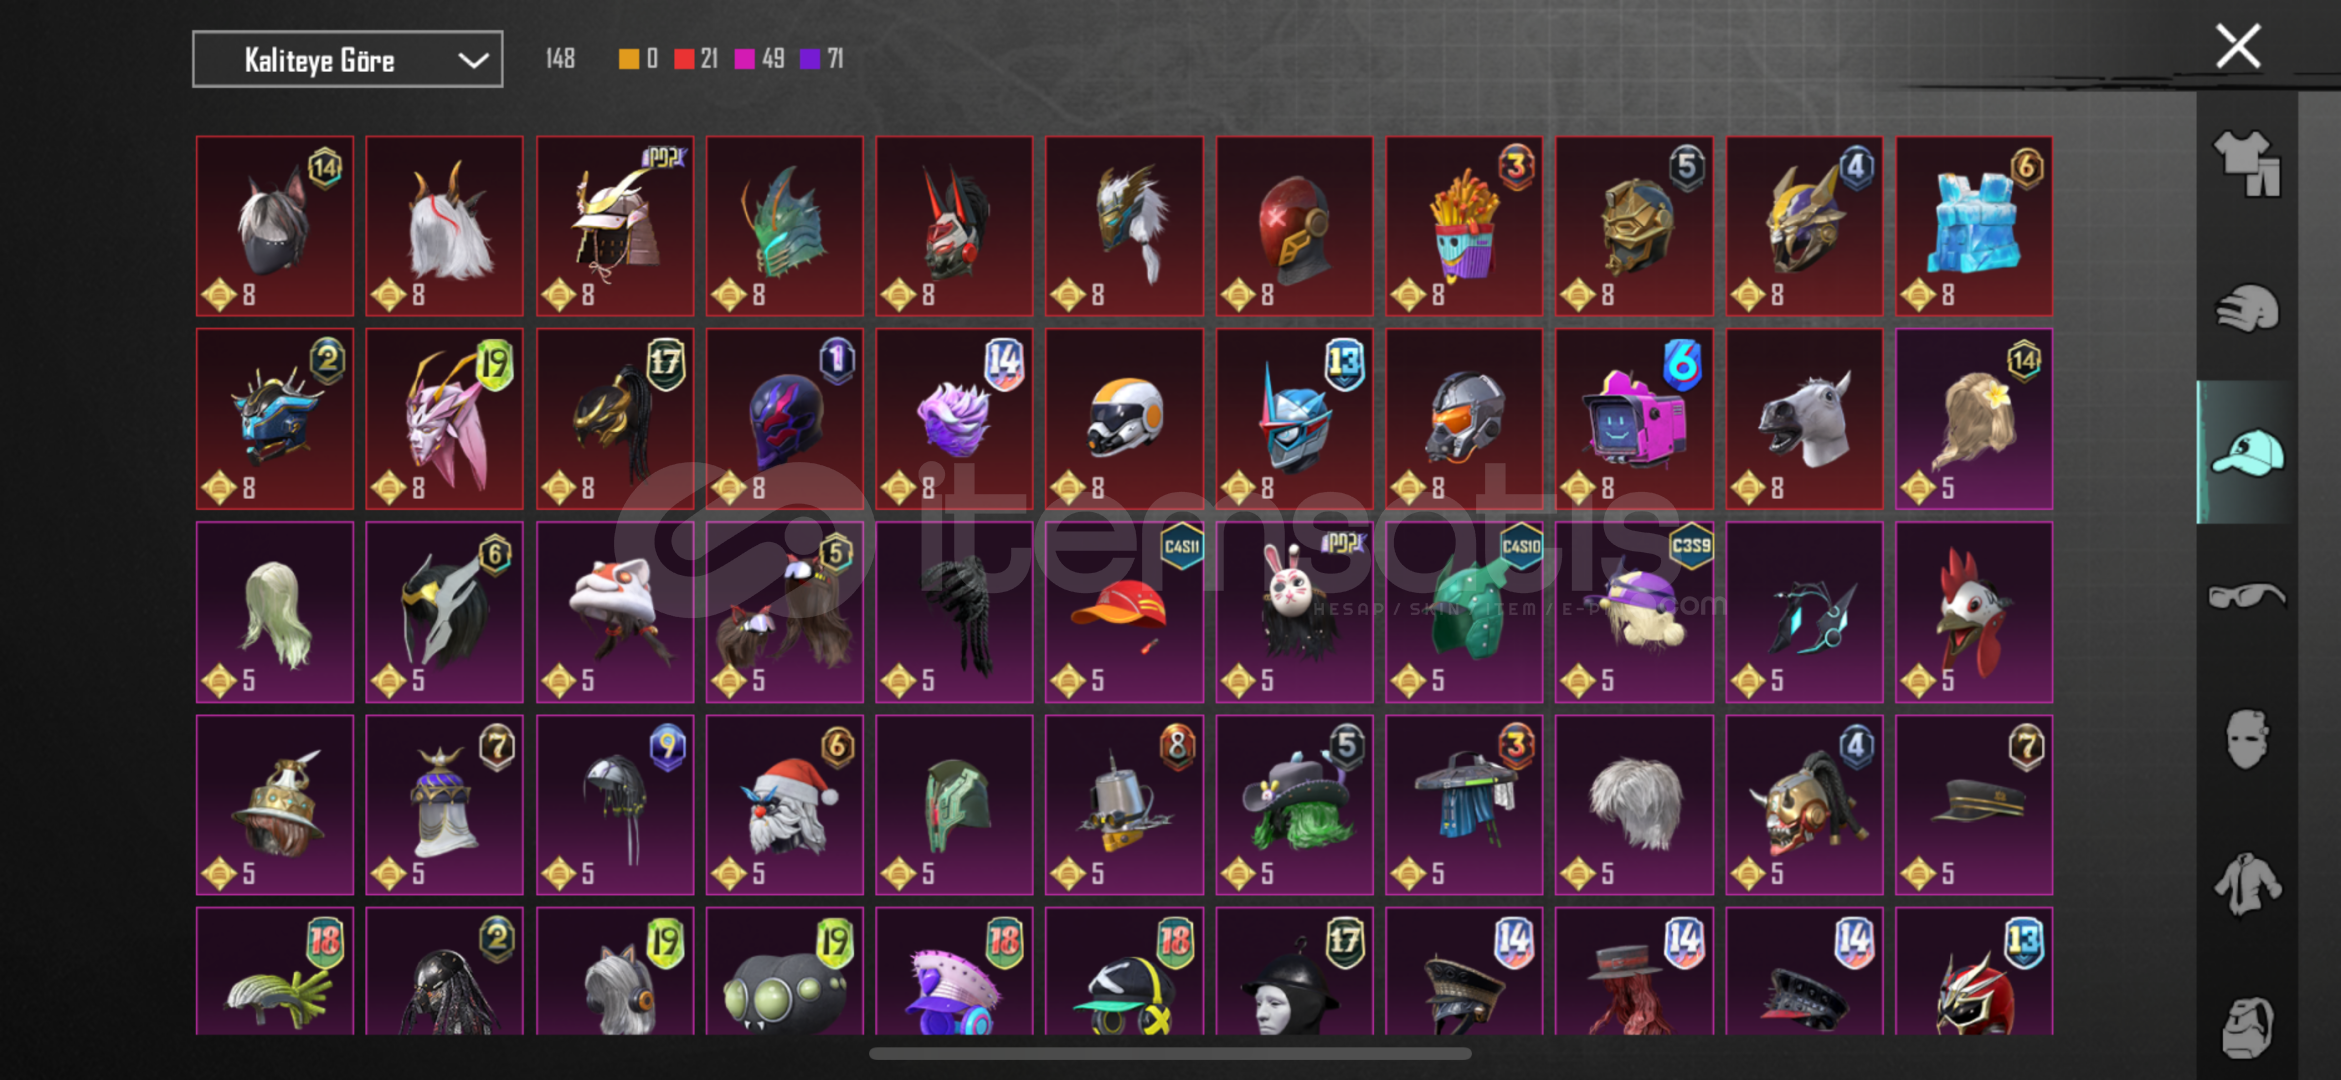Click the purple quality count swatch
The height and width of the screenshot is (1080, 2341).
[x=810, y=59]
